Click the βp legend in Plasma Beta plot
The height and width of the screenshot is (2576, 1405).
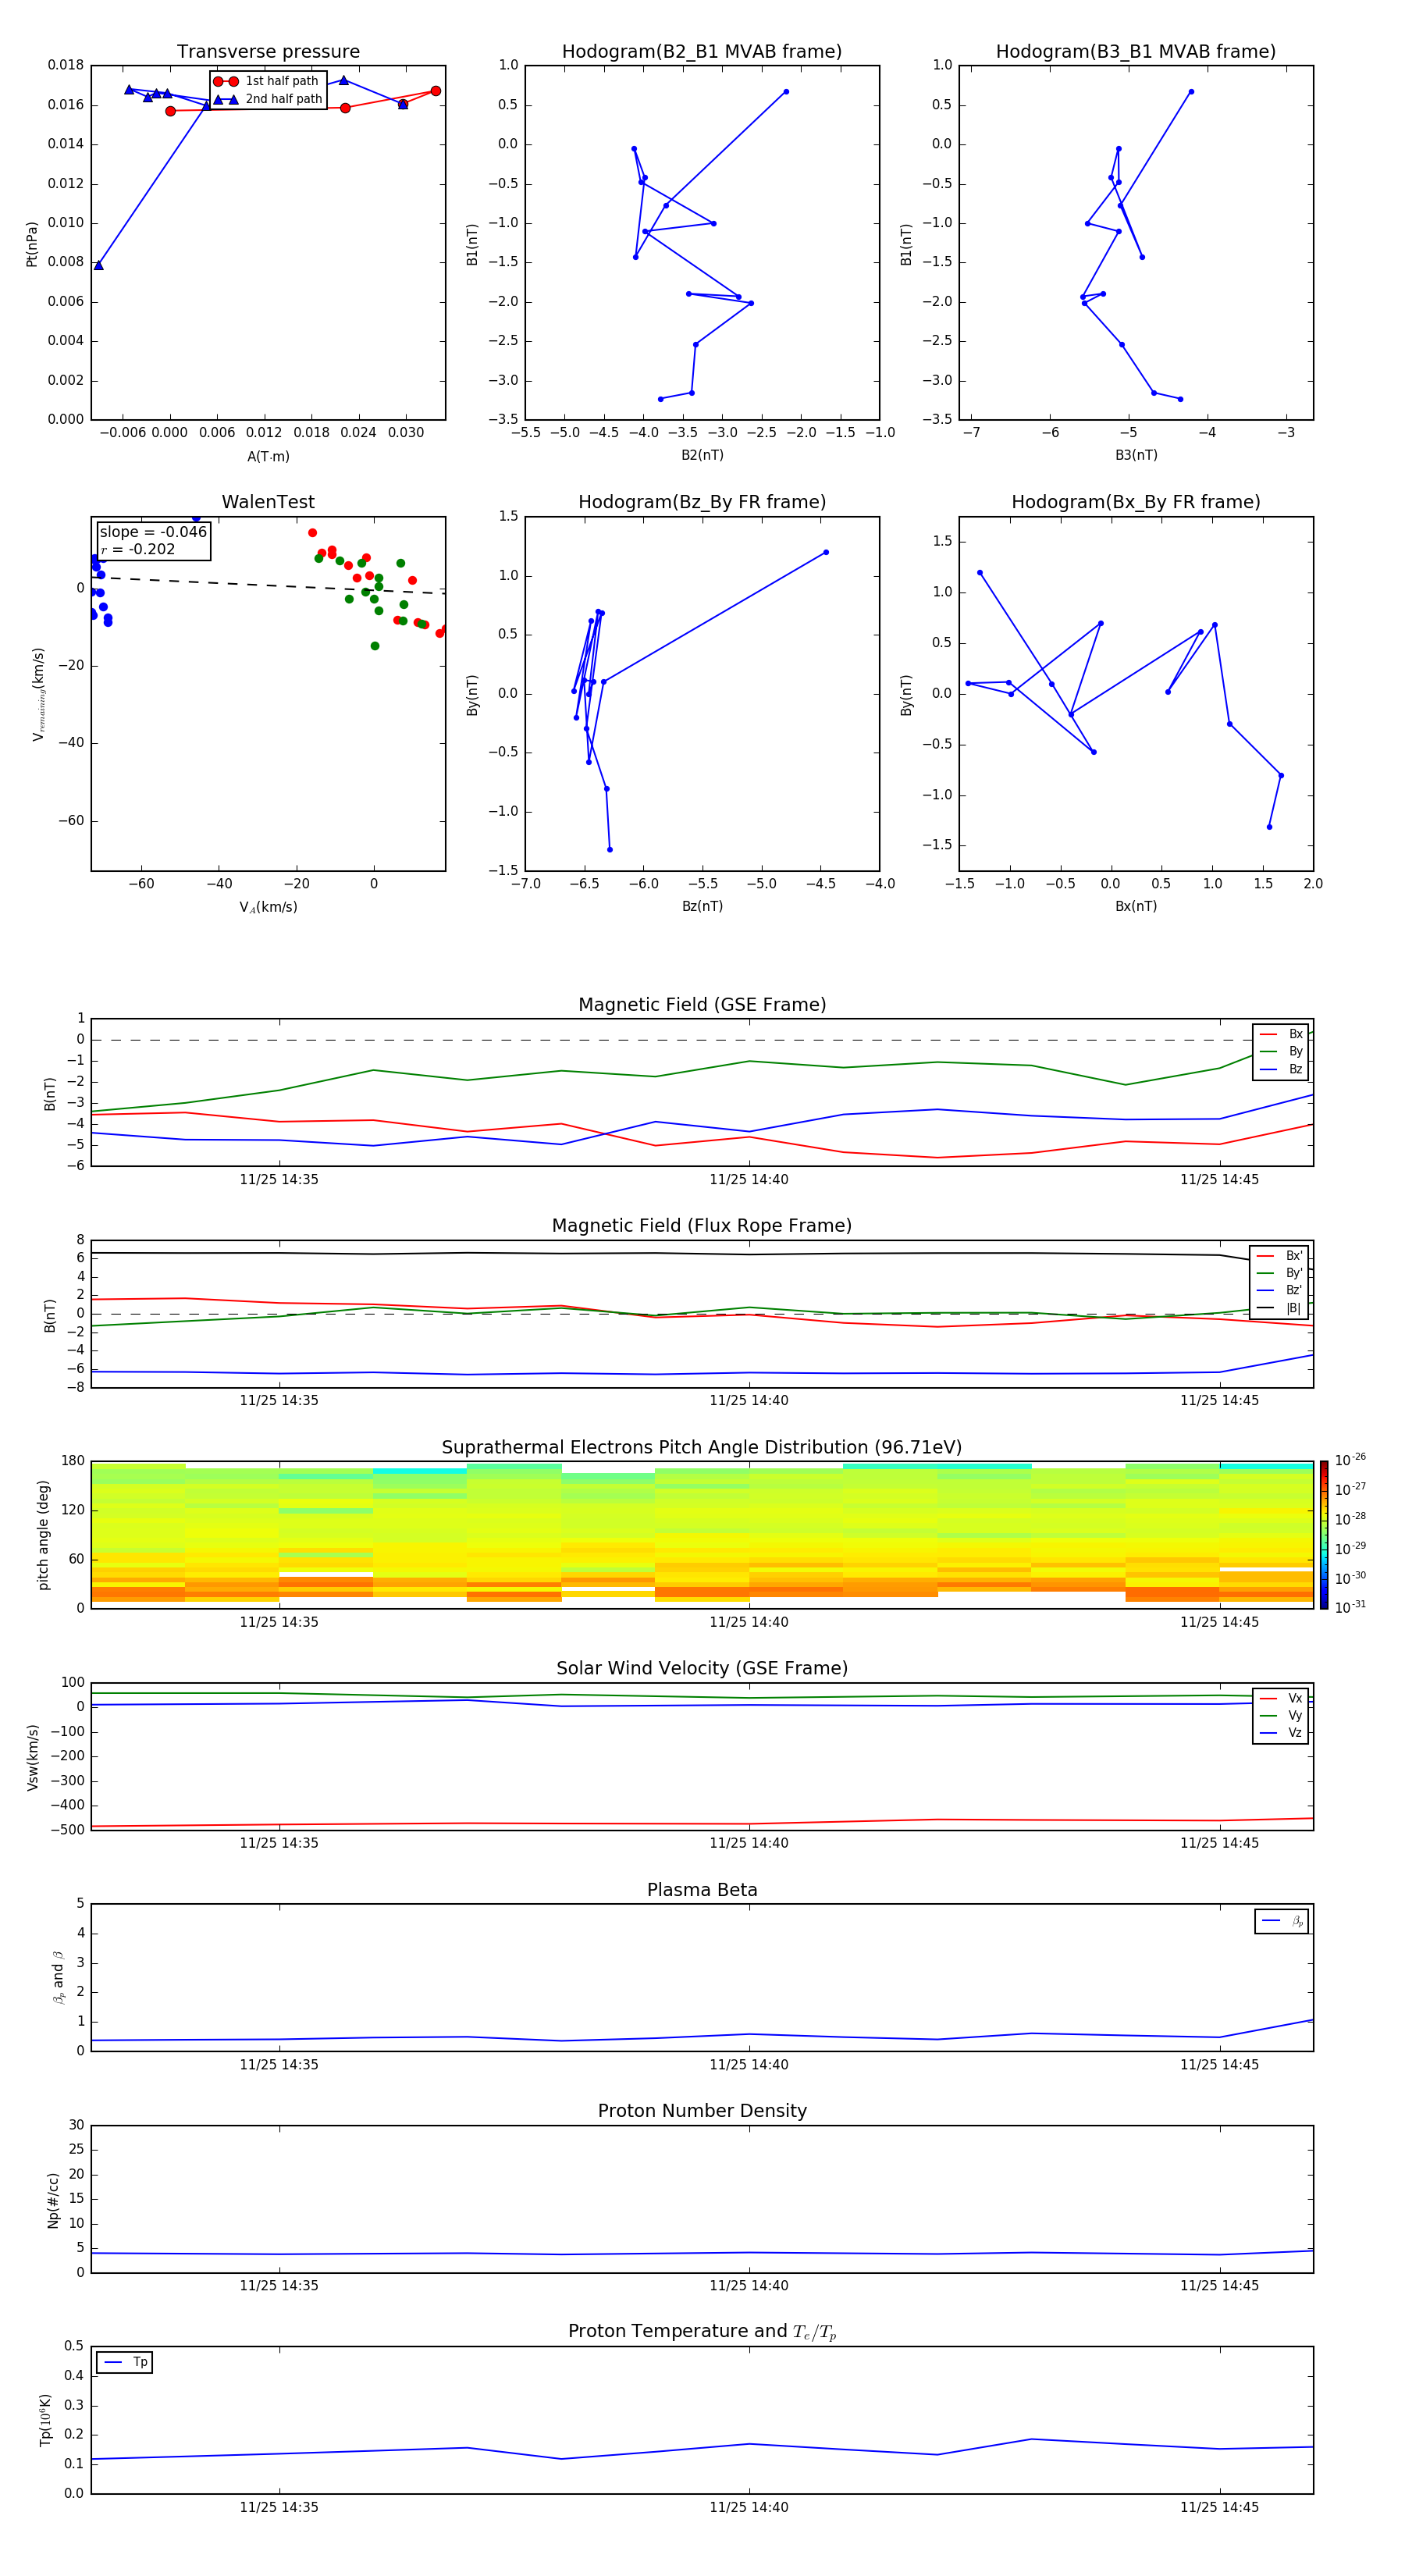click(x=1282, y=1921)
